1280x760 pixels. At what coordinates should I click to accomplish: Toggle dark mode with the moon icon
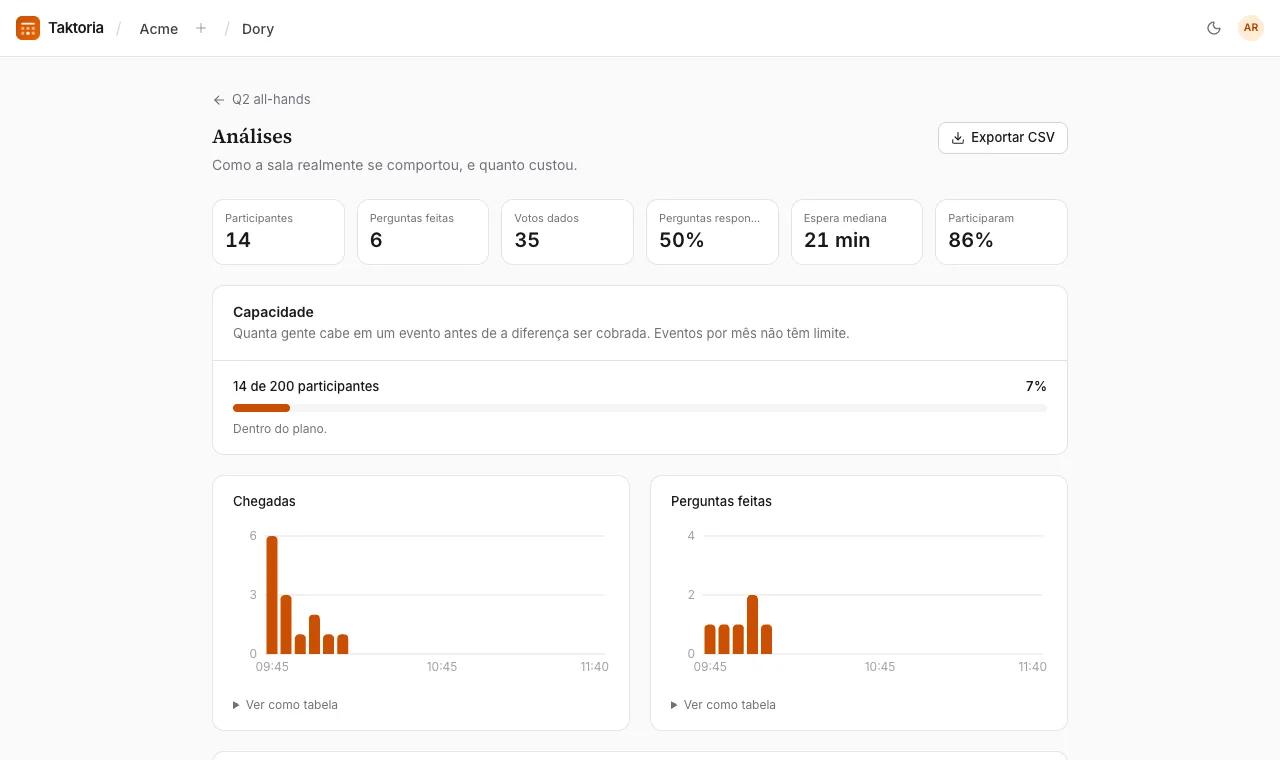1214,28
